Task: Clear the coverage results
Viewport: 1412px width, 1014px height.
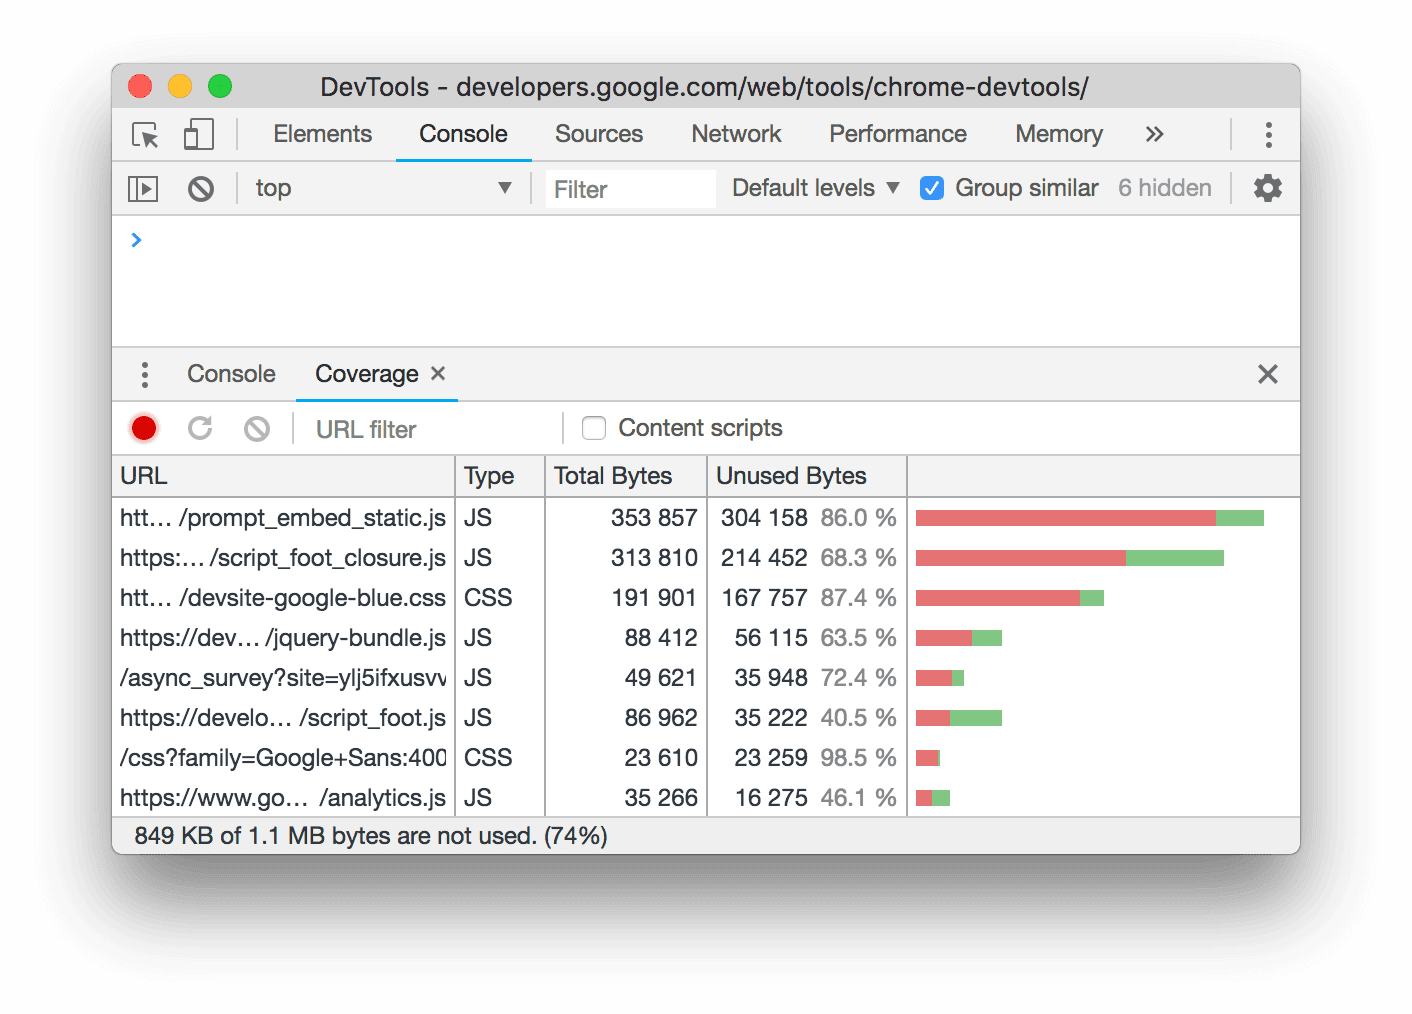Action: 257,427
